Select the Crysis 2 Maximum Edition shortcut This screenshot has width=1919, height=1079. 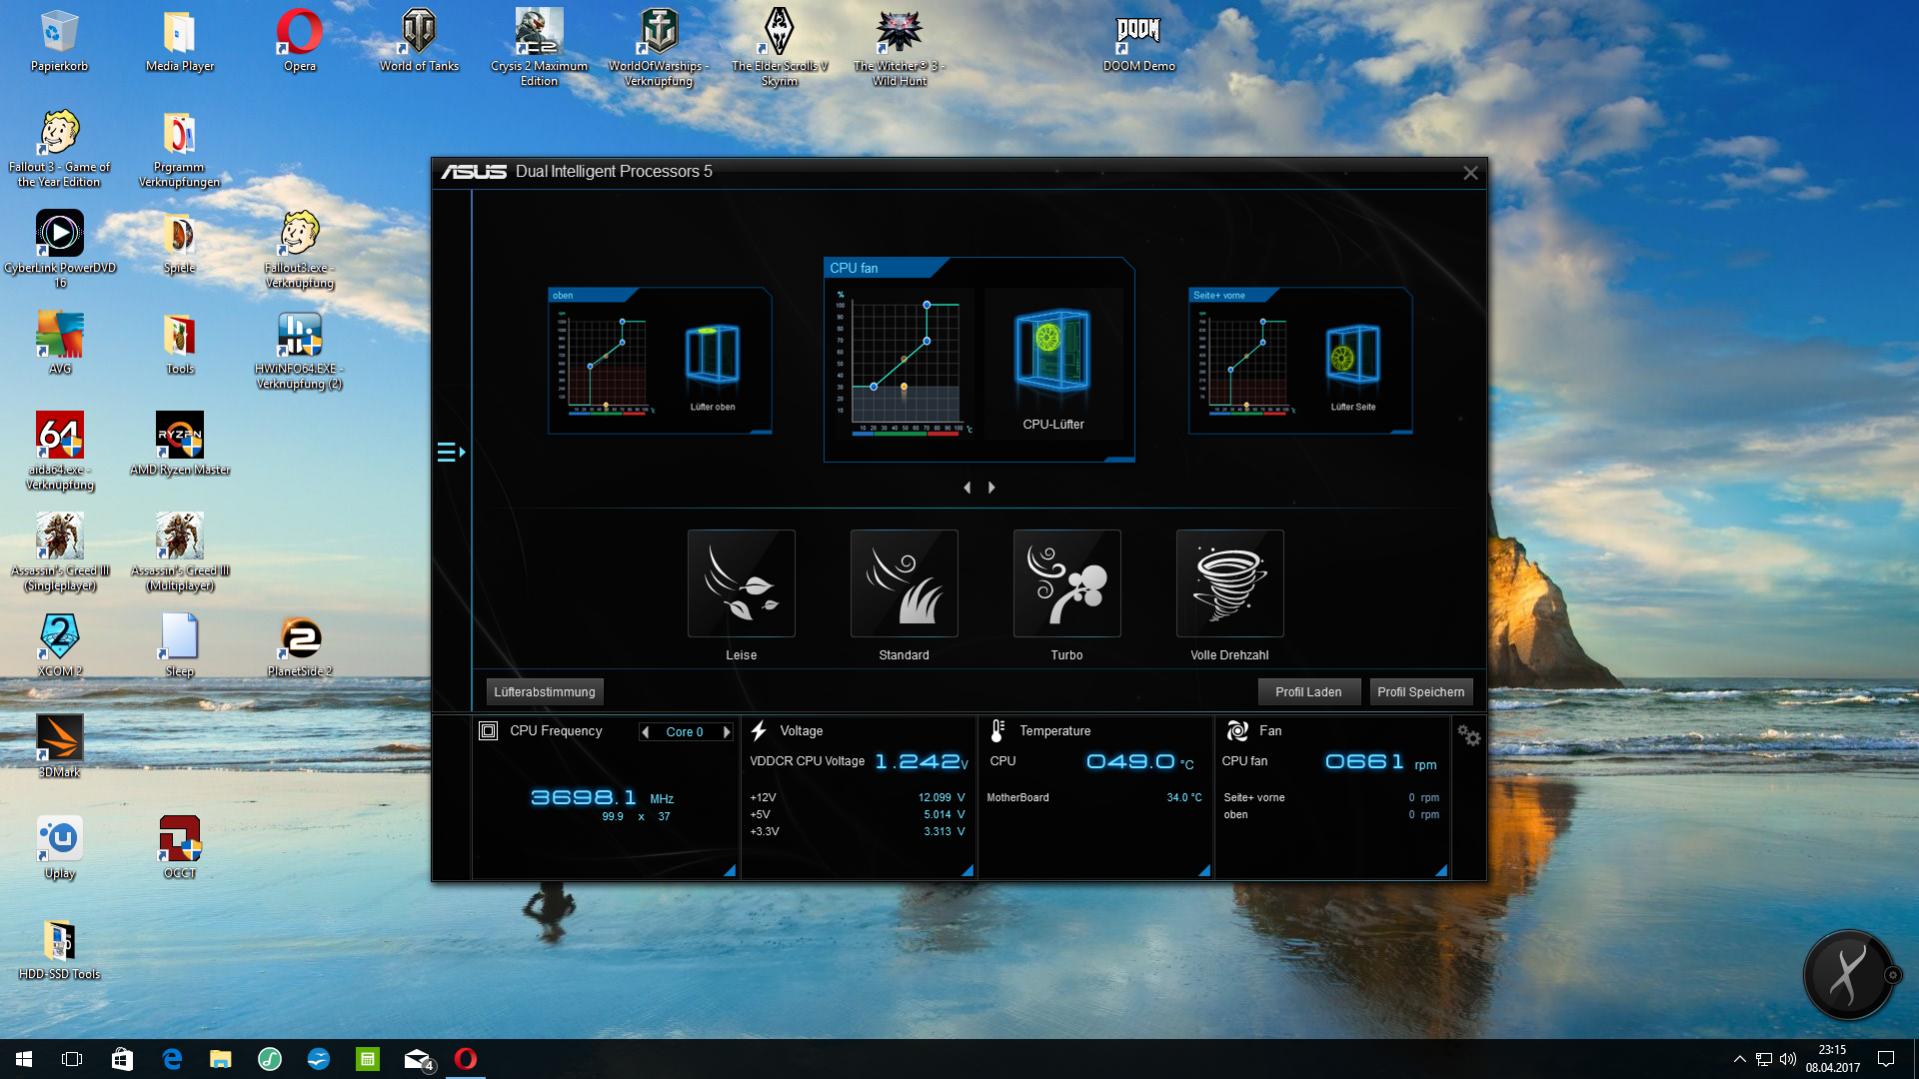[539, 48]
